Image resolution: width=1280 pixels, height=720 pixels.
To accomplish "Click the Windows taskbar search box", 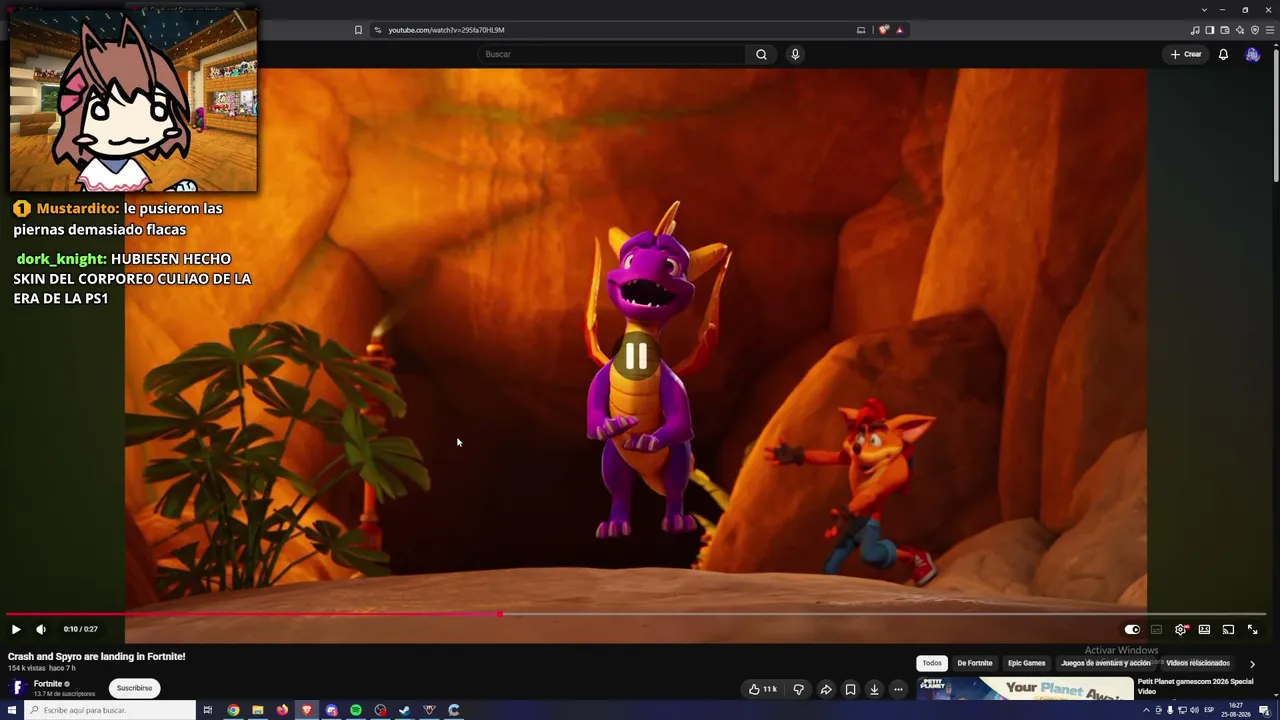I will pos(110,710).
